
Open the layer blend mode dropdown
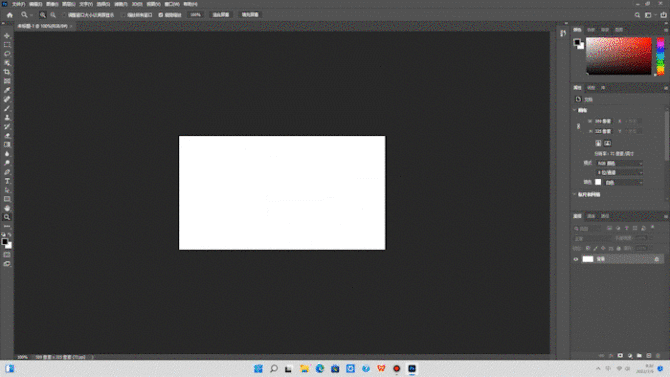[592, 239]
